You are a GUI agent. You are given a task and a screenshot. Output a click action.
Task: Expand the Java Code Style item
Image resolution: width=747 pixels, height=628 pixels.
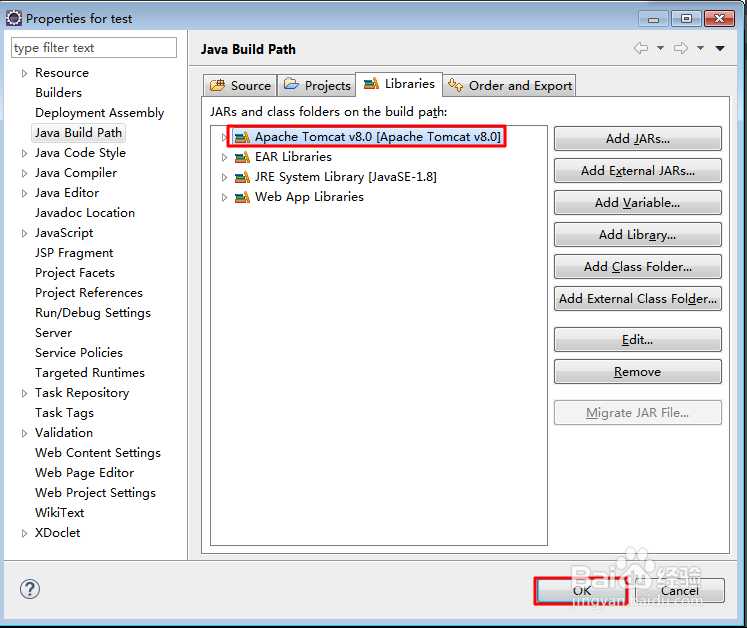click(24, 153)
